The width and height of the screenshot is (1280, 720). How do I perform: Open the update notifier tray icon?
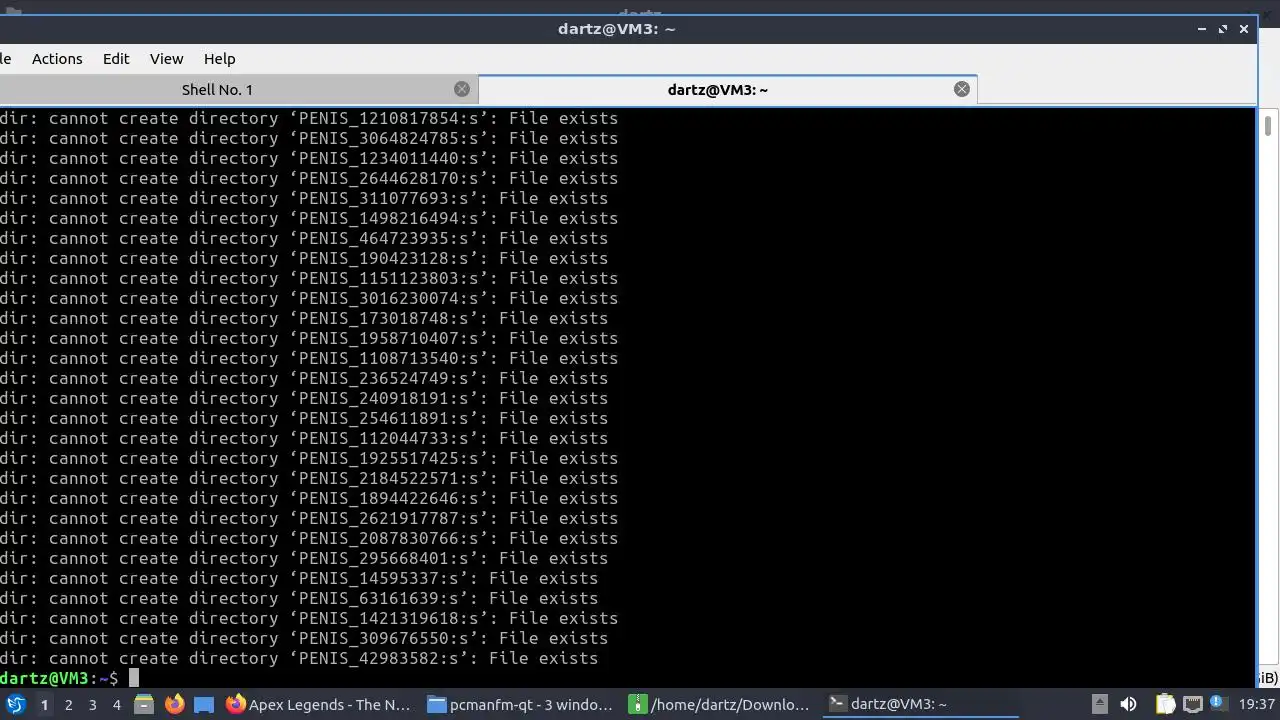pos(1217,704)
